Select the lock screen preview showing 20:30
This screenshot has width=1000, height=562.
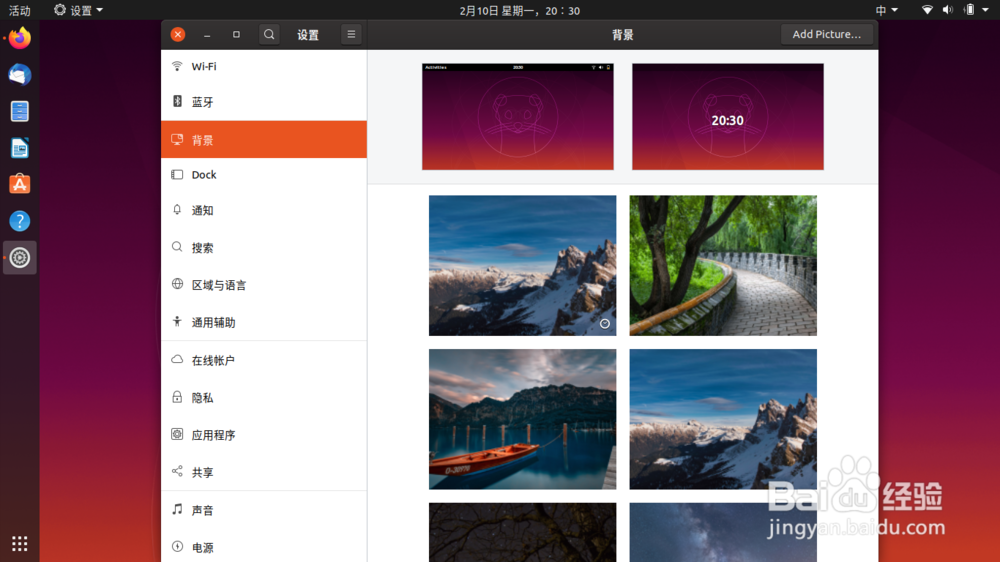tap(728, 117)
